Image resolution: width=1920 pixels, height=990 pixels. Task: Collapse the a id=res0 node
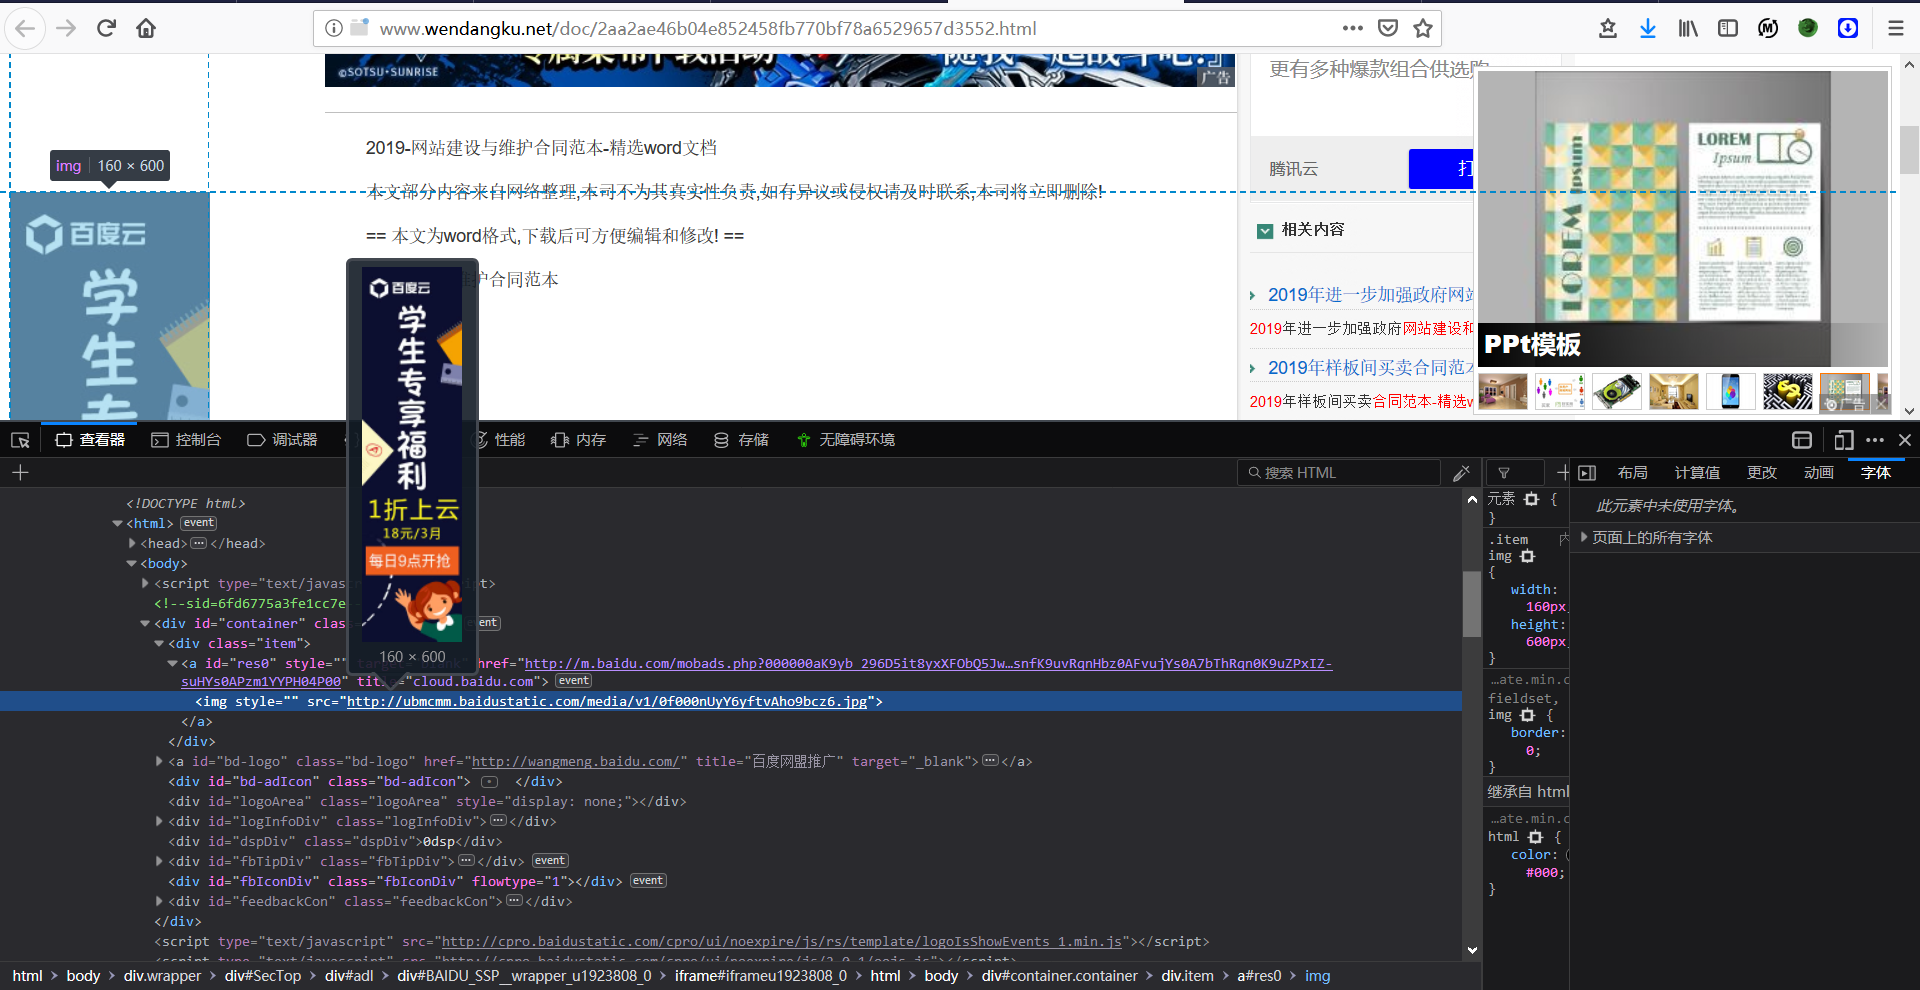coord(173,663)
